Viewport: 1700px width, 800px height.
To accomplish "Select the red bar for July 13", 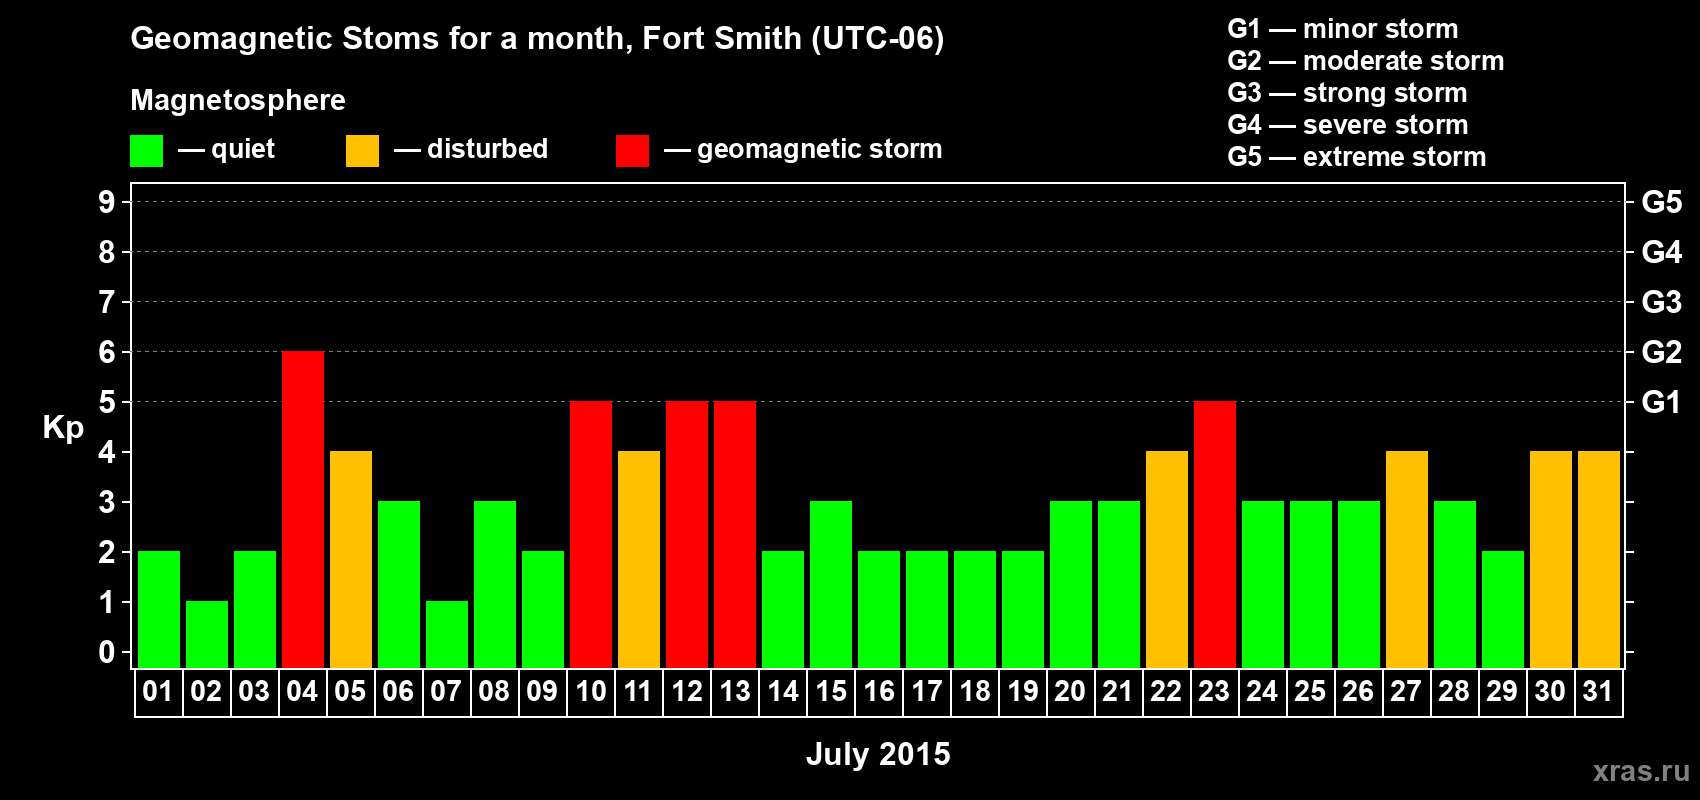I will pyautogui.click(x=735, y=534).
